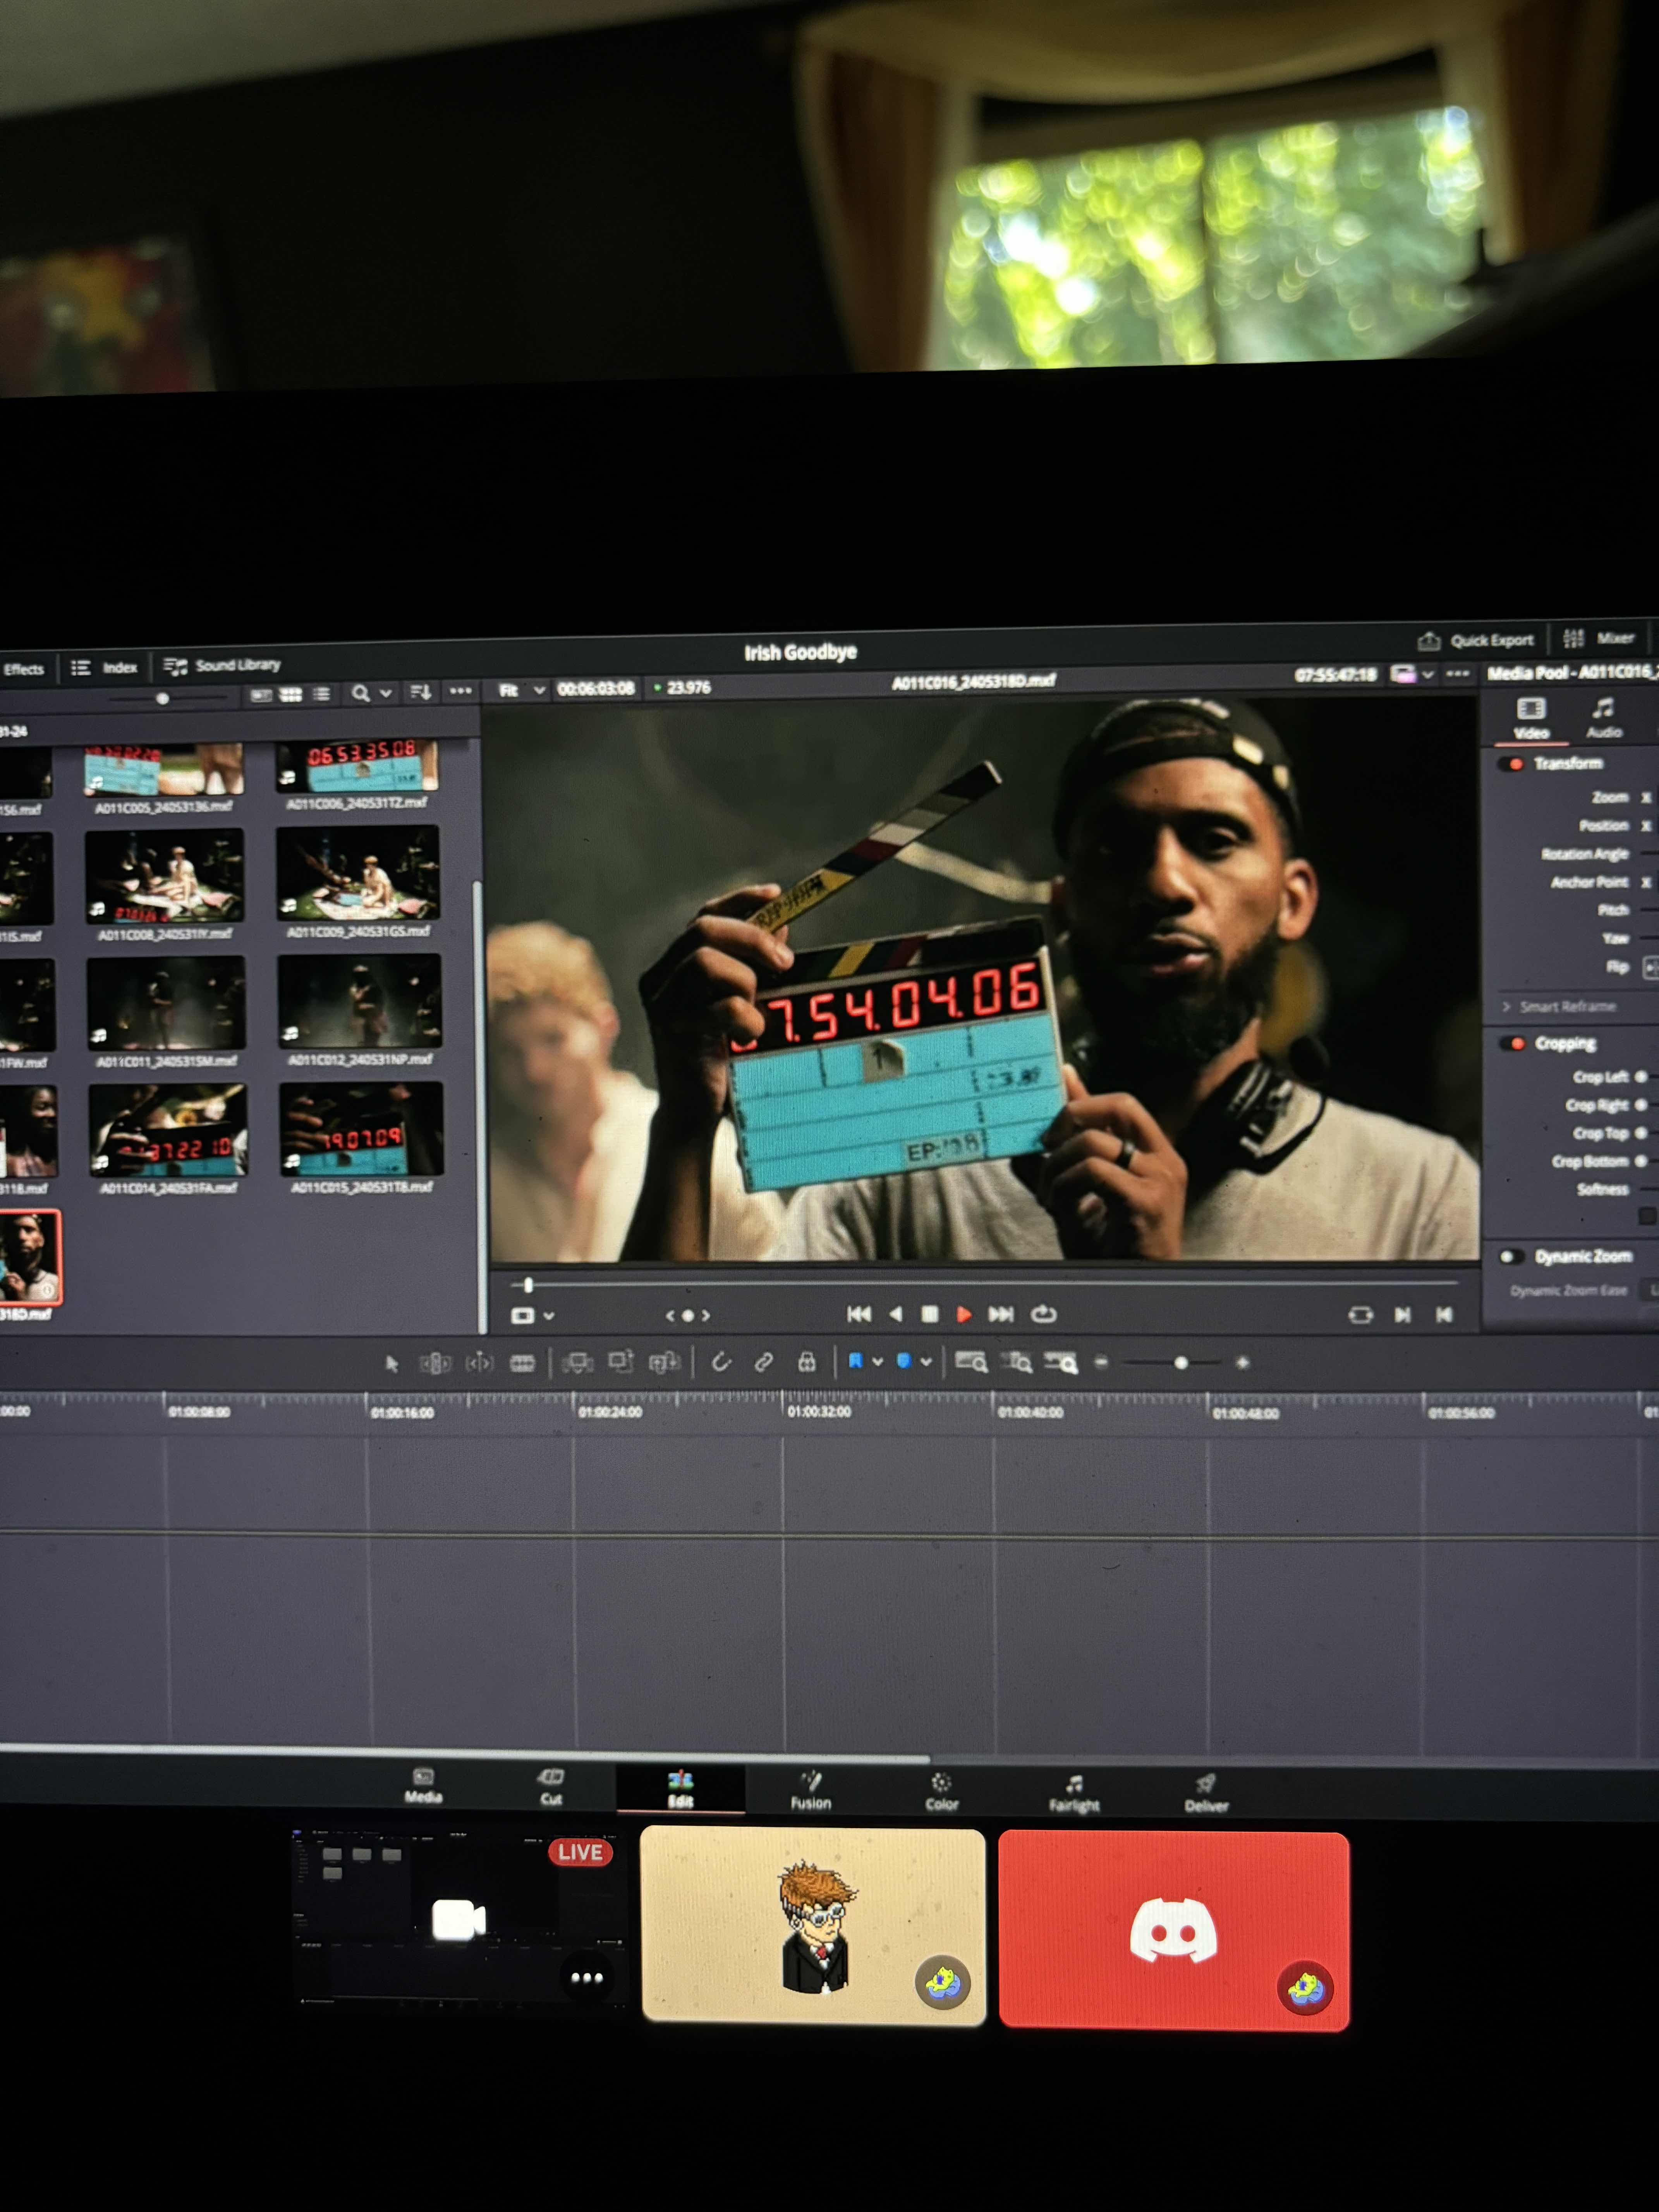Select the Blade edit tool
The width and height of the screenshot is (1659, 2212).
522,1363
